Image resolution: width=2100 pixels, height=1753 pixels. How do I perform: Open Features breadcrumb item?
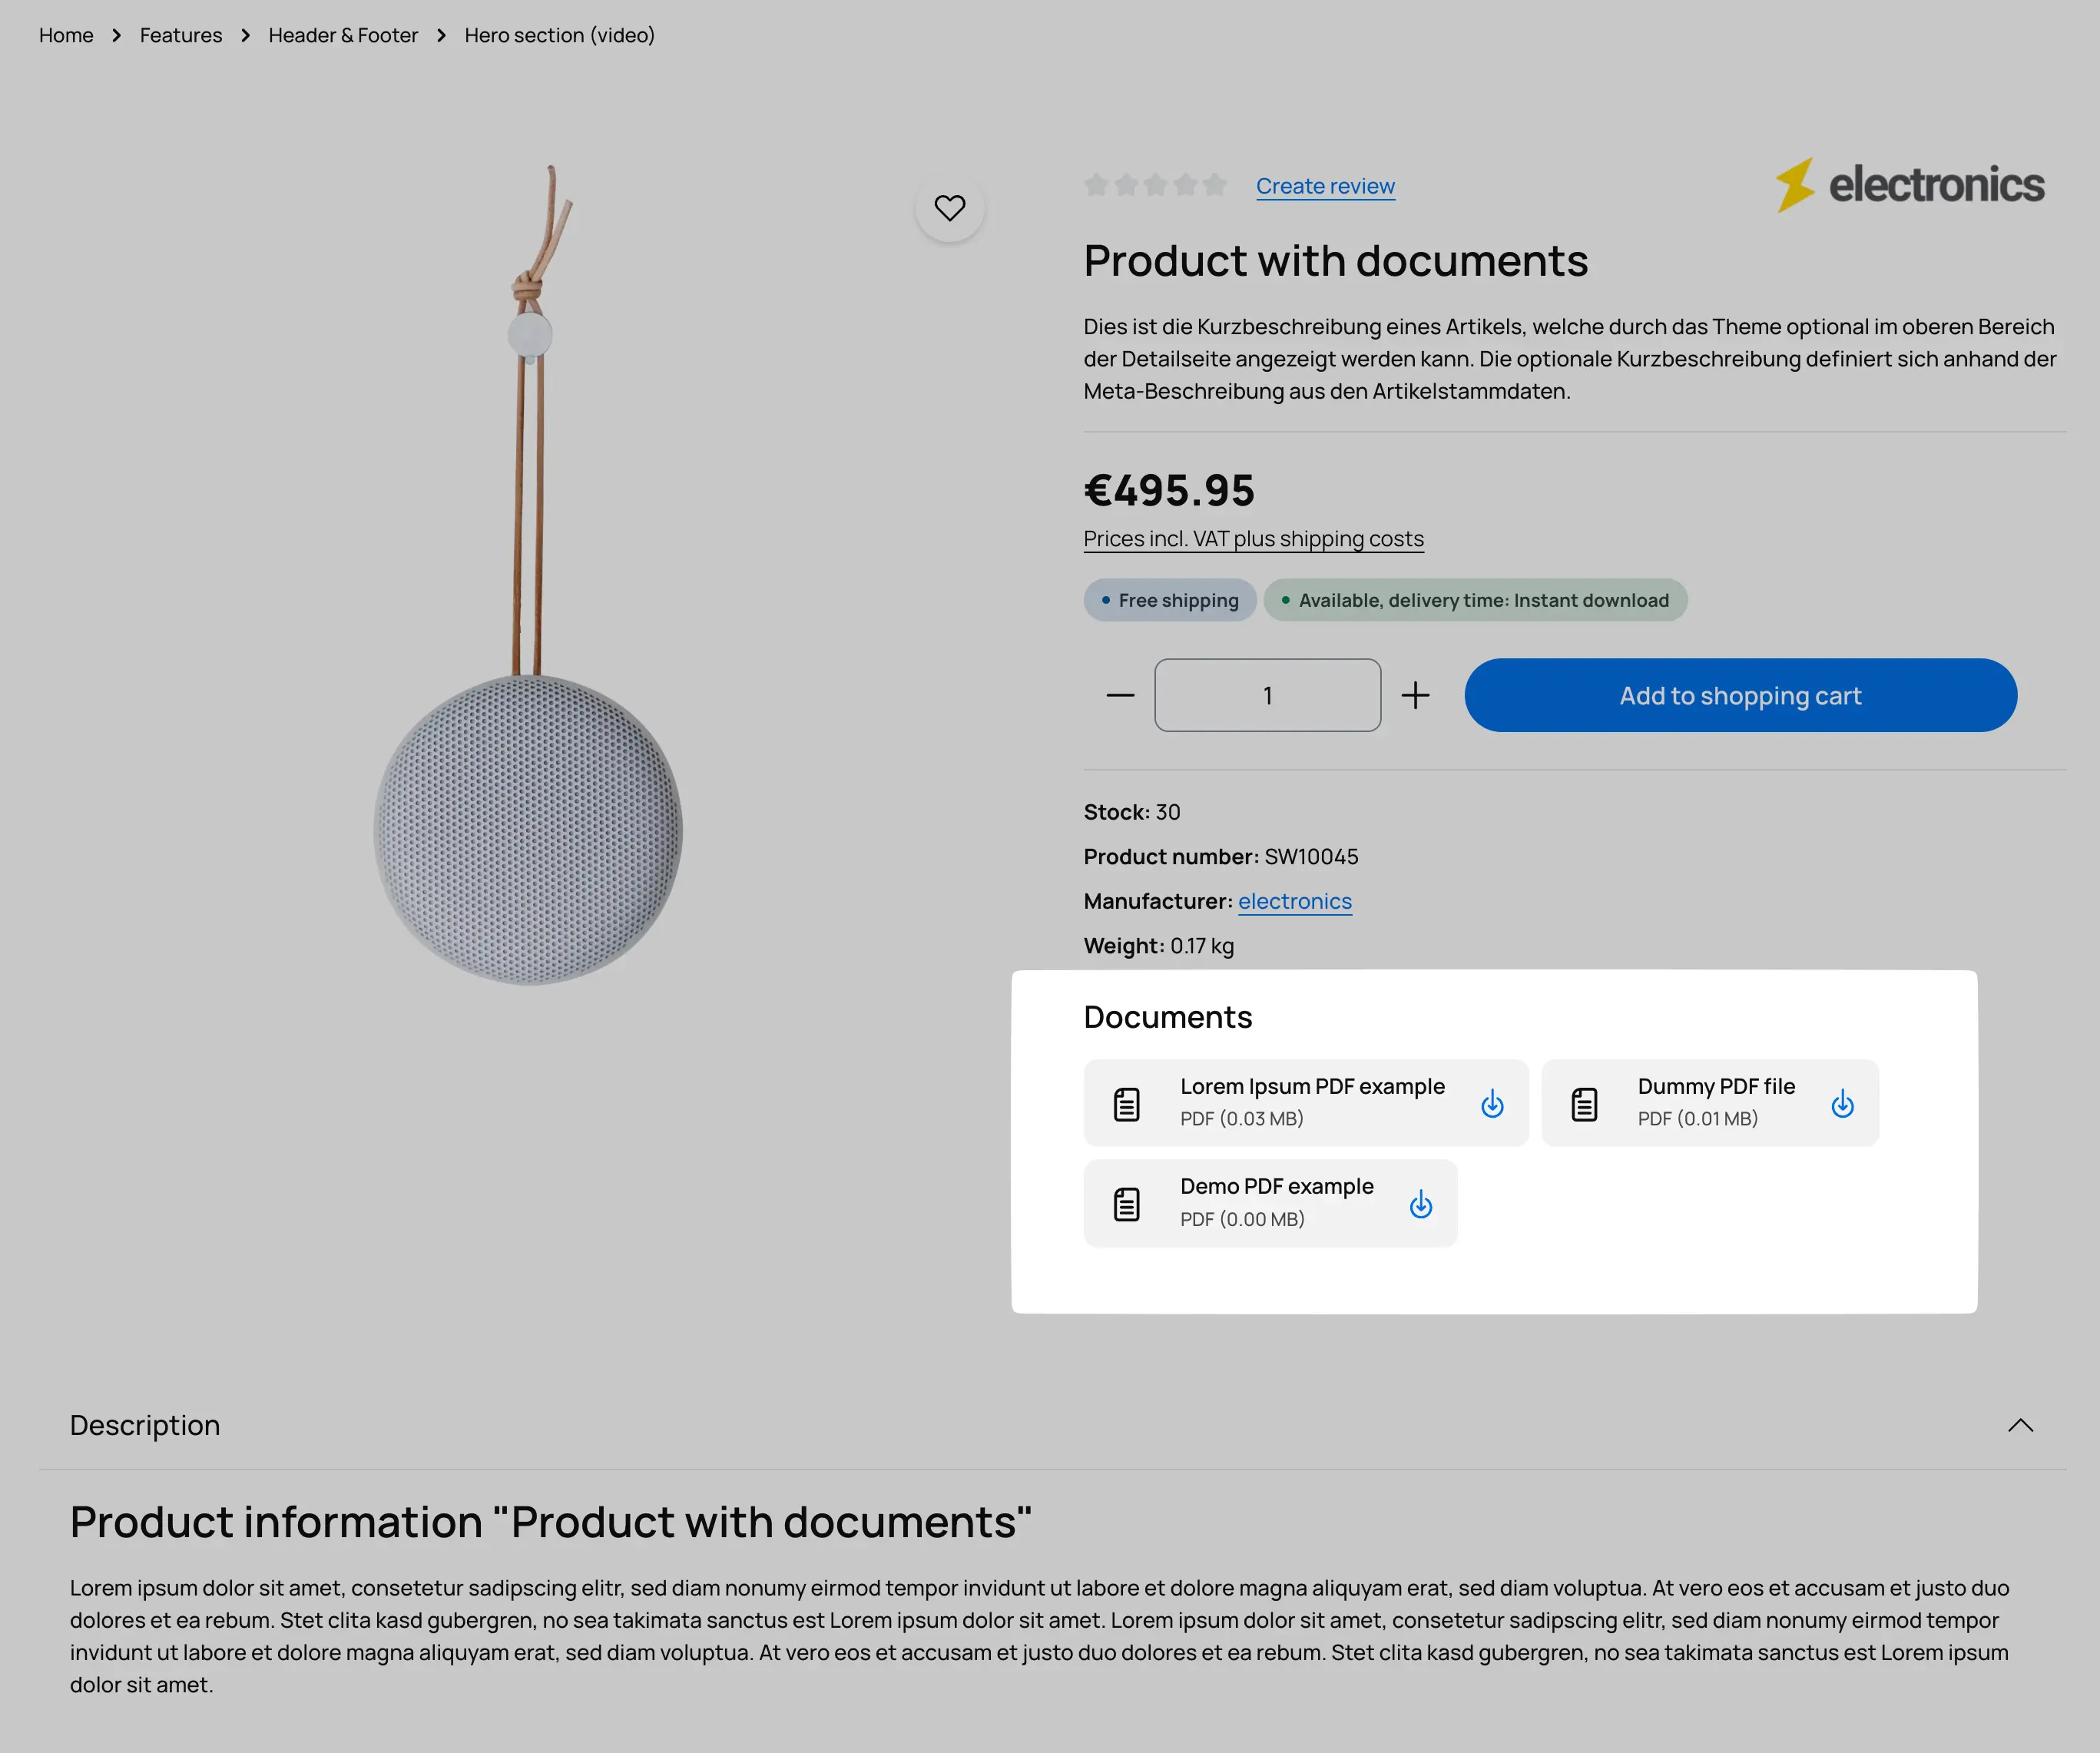pyautogui.click(x=181, y=35)
